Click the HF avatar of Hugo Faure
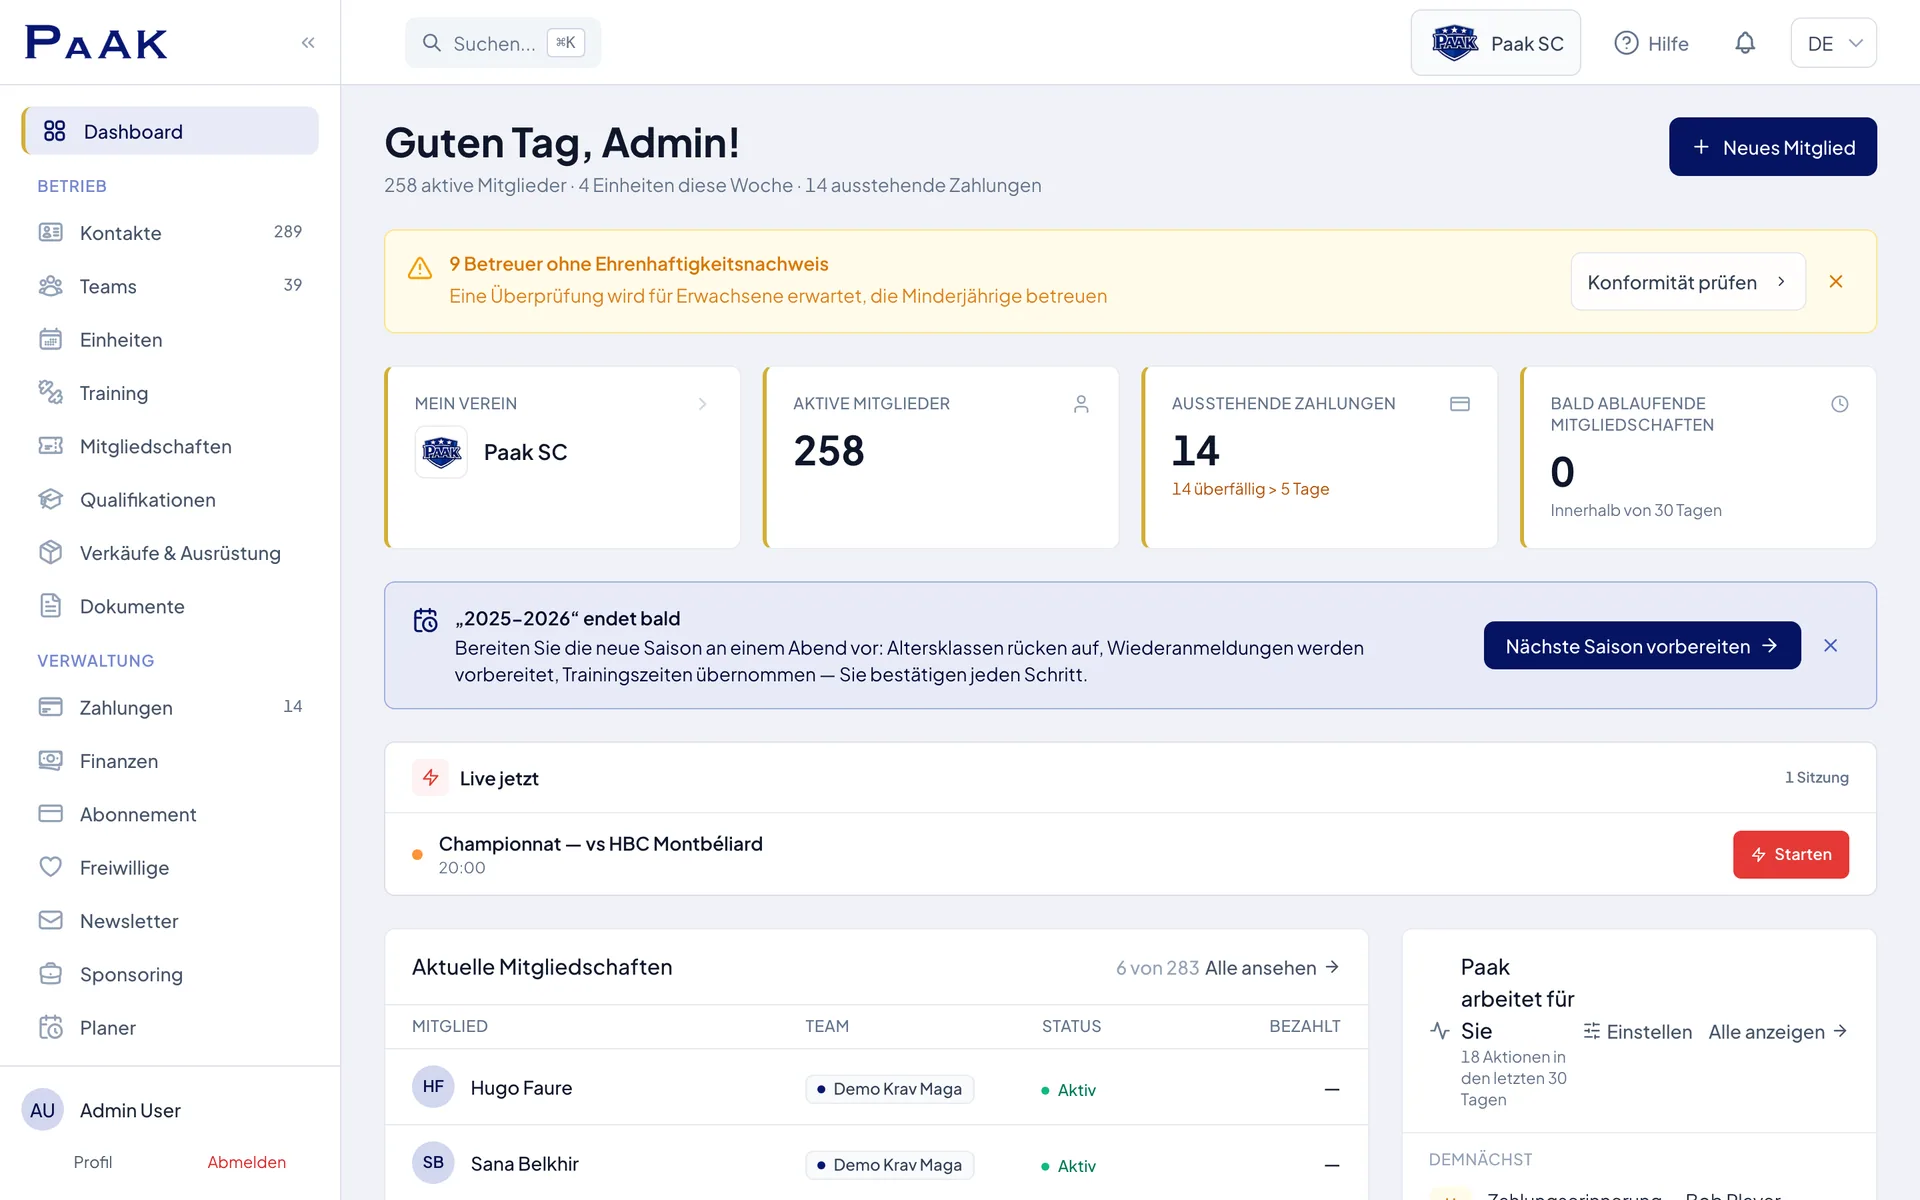The height and width of the screenshot is (1200, 1920). coord(433,1087)
